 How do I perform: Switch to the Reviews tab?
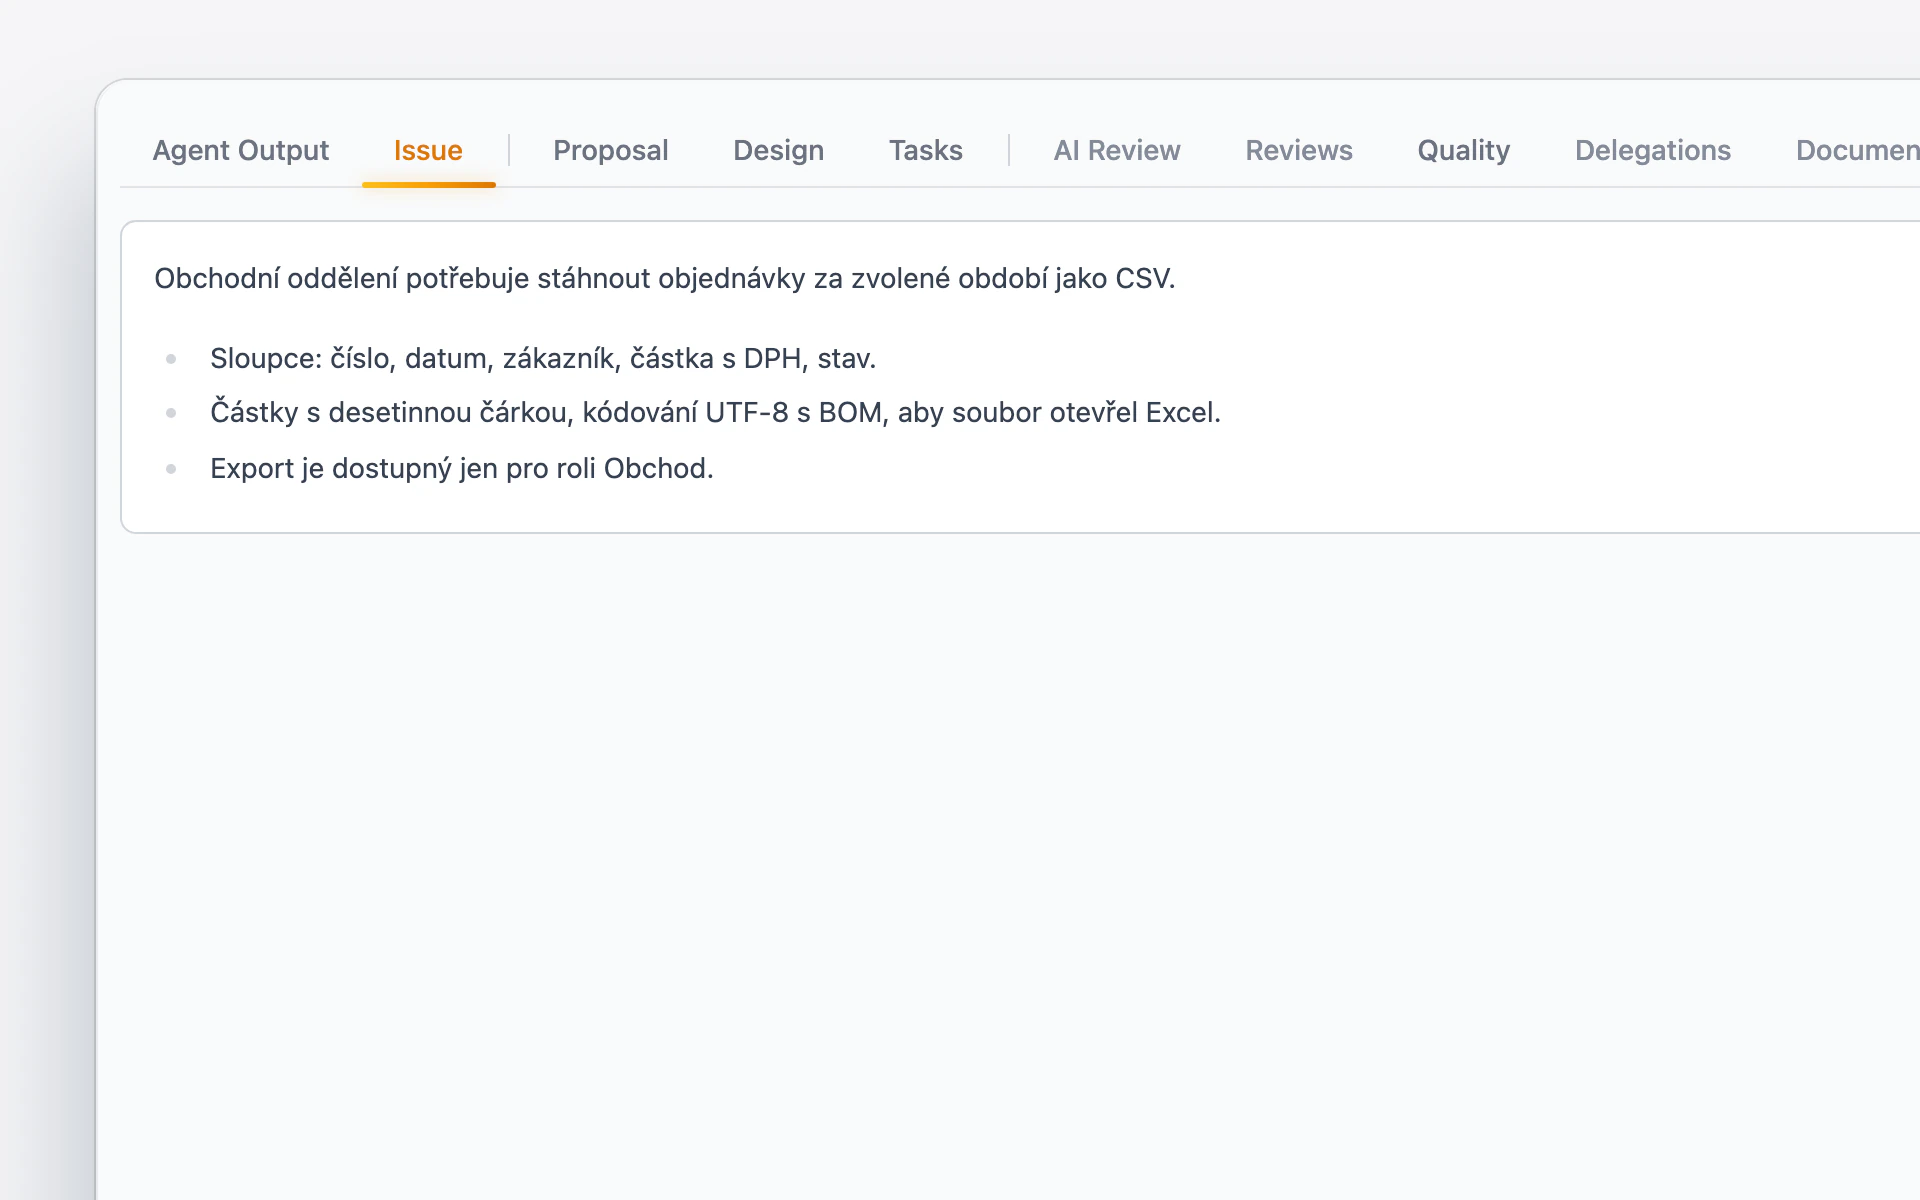(x=1298, y=150)
